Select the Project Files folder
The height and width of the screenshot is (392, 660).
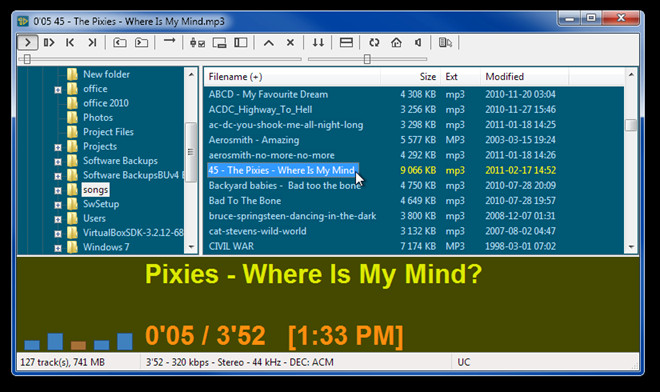pyautogui.click(x=108, y=132)
